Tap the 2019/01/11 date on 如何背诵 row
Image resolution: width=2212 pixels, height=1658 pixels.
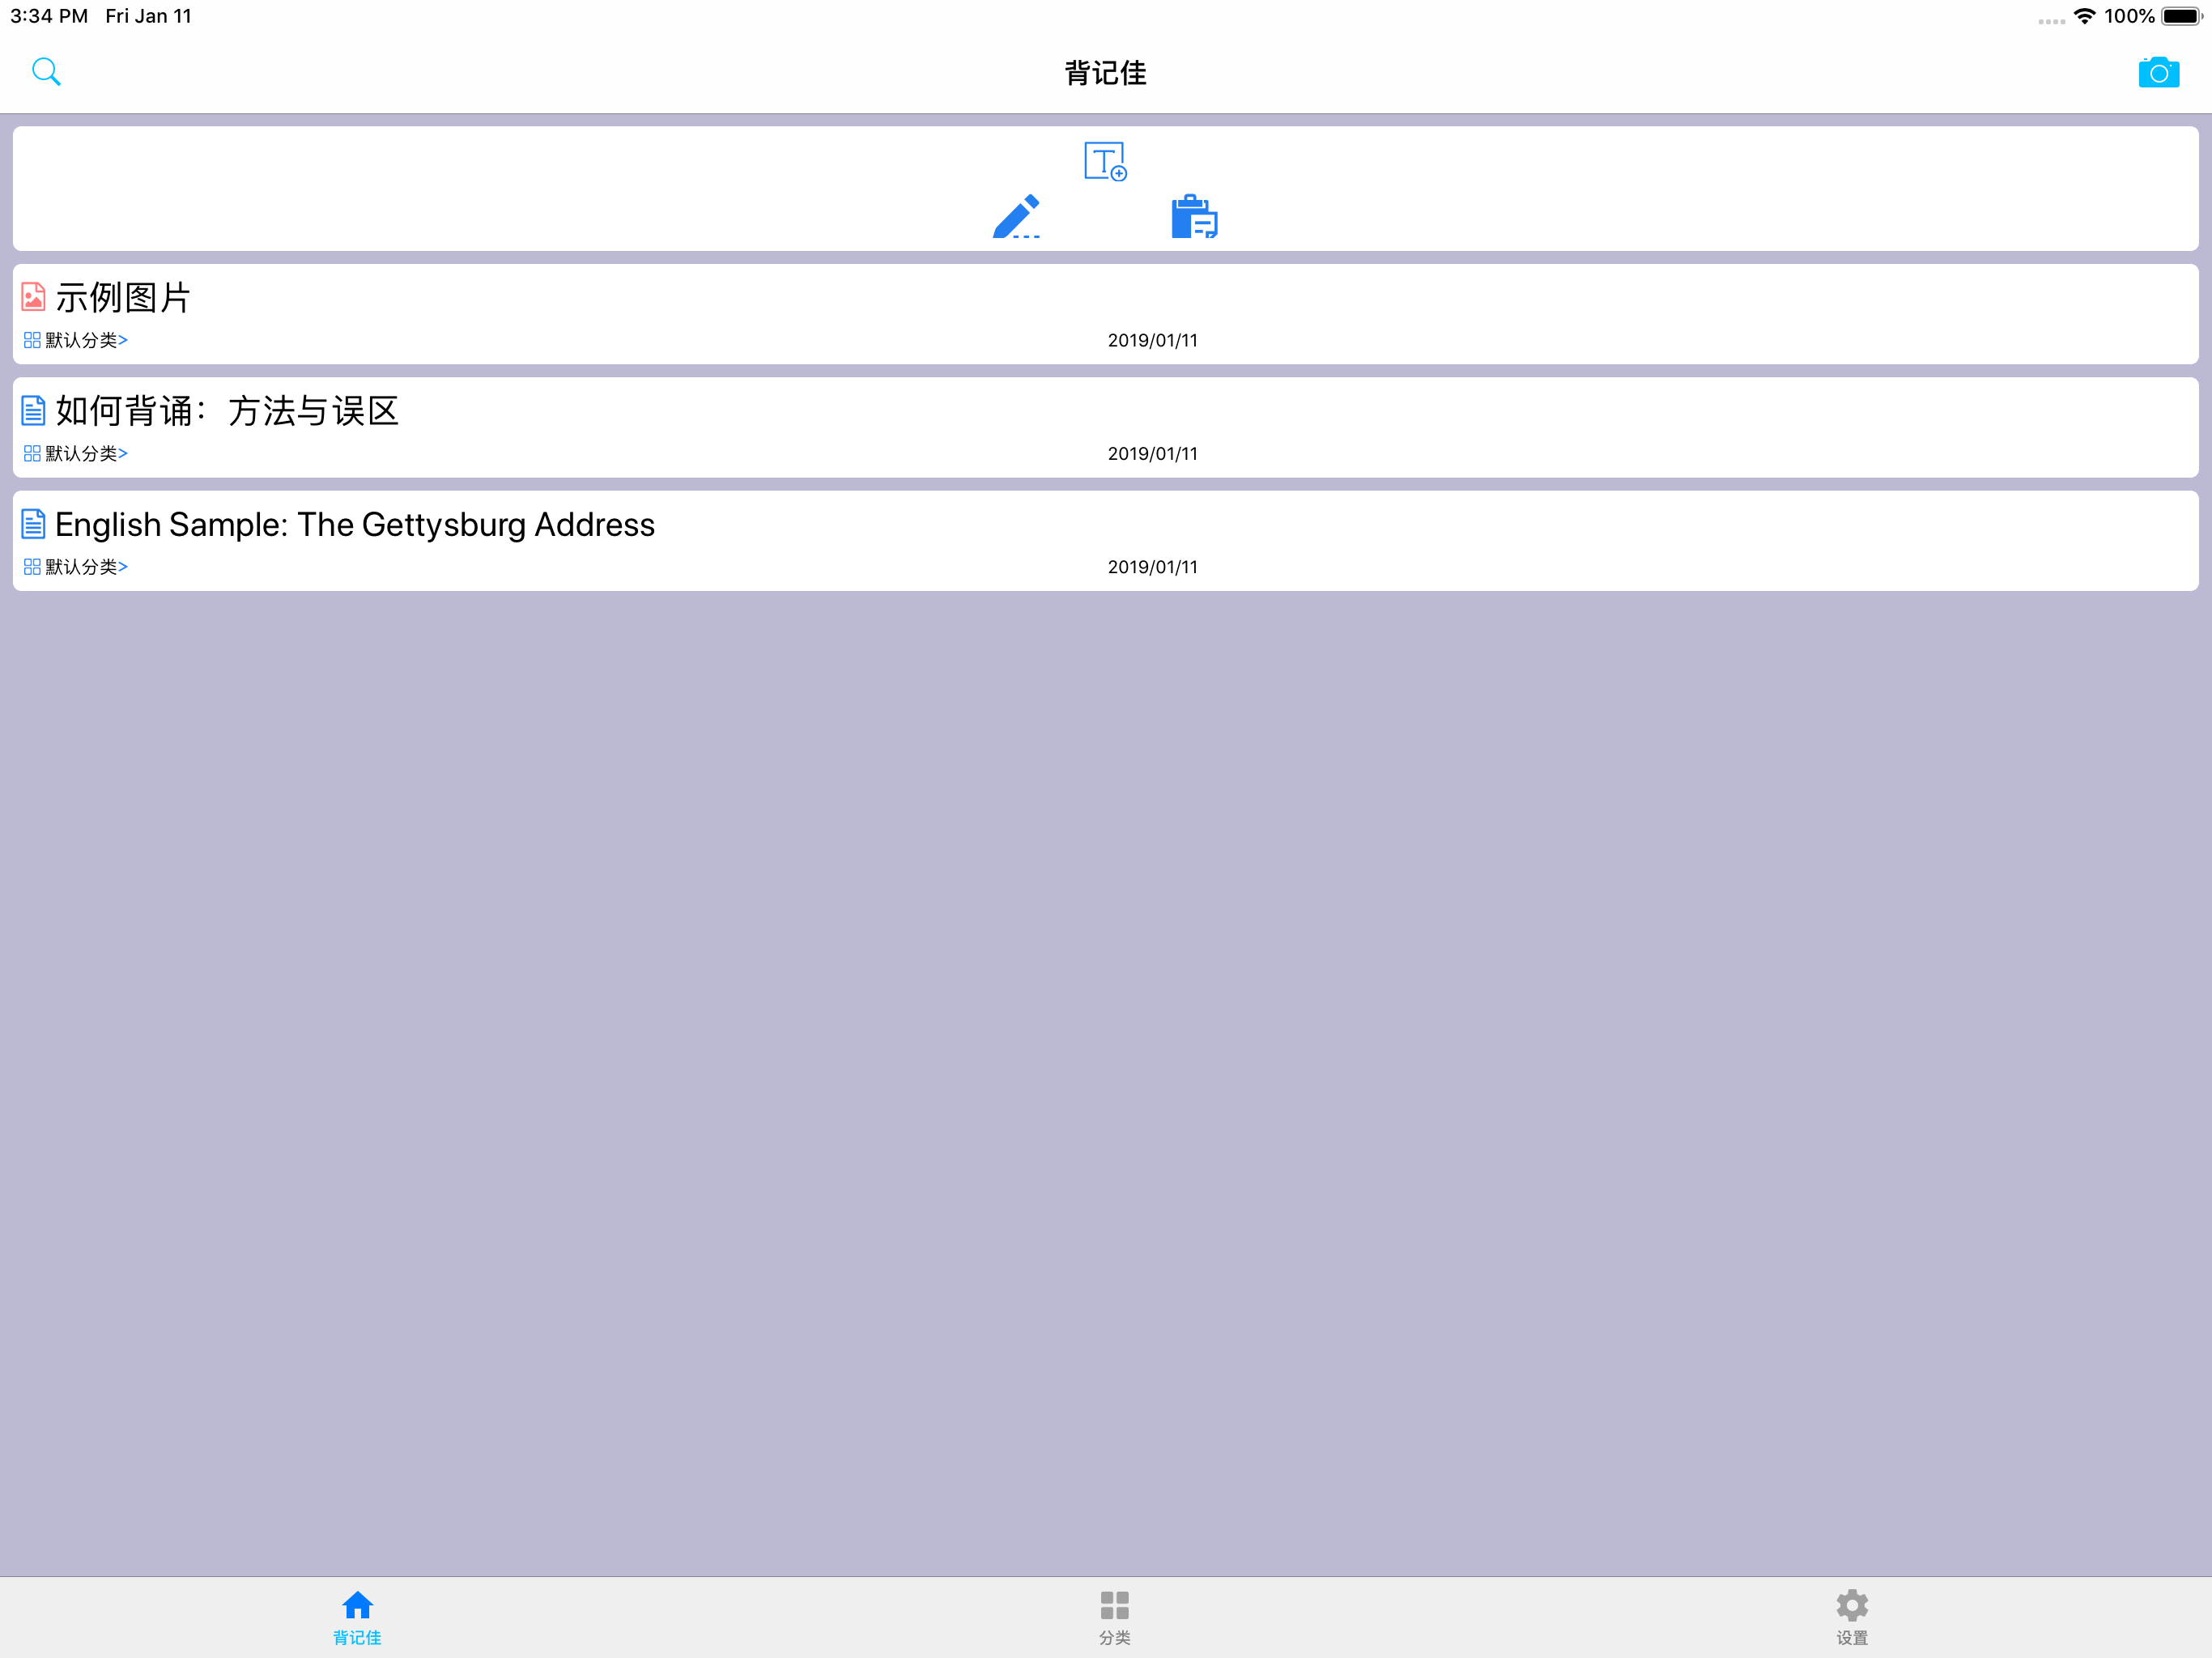click(1152, 453)
